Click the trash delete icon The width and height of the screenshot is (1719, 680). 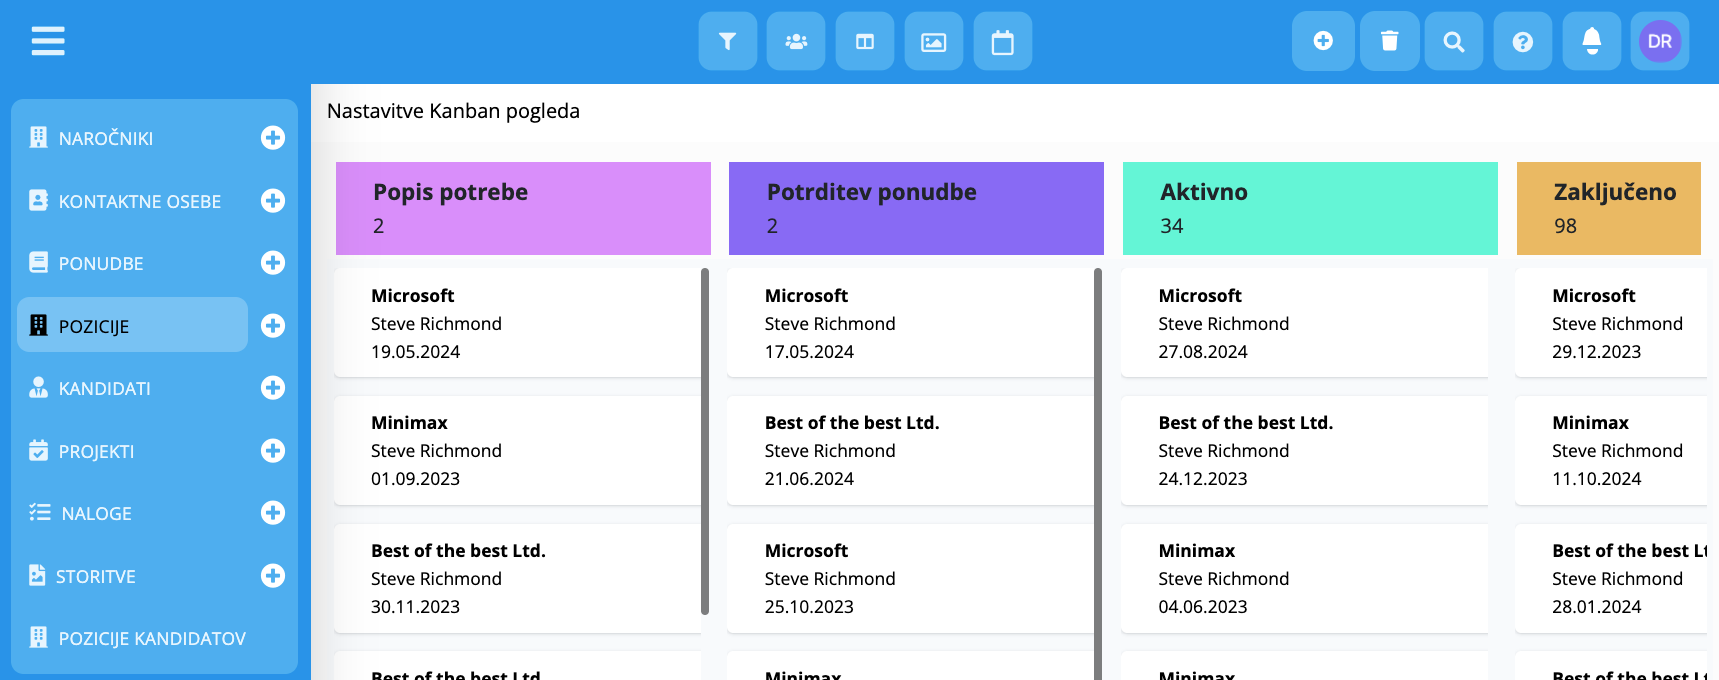(x=1389, y=41)
